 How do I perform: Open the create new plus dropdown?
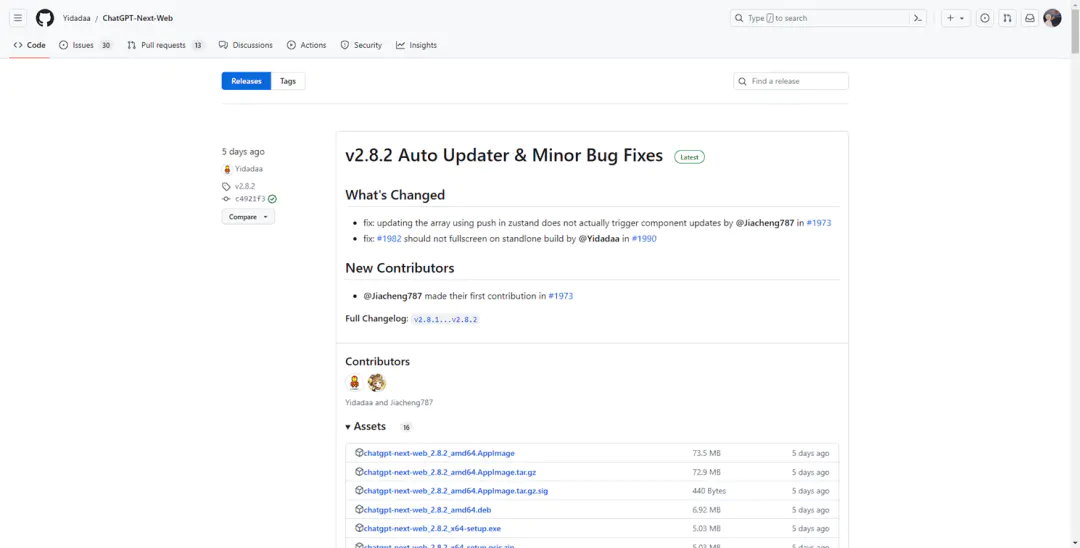[x=955, y=18]
